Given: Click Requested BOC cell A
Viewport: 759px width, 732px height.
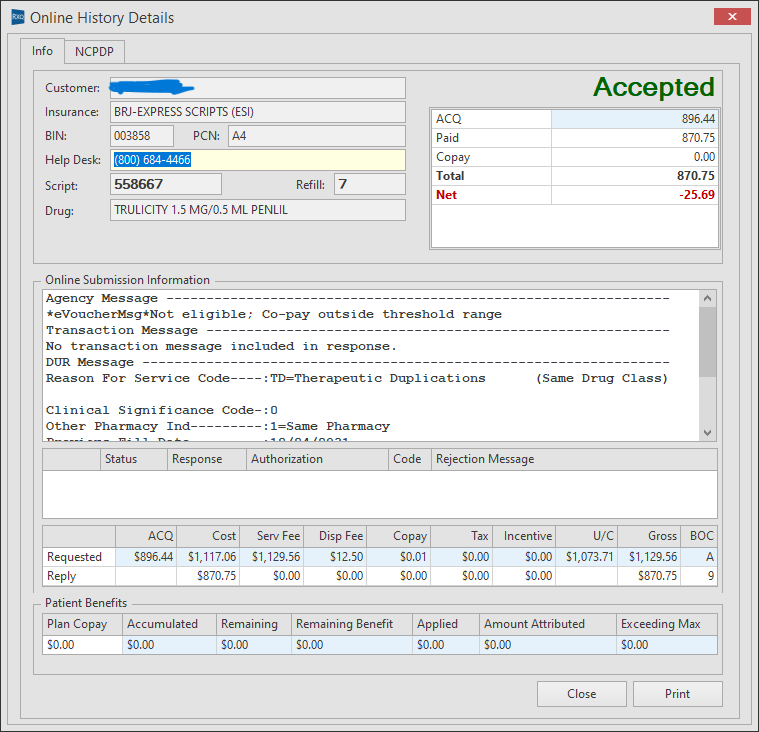Looking at the screenshot, I should 699,557.
